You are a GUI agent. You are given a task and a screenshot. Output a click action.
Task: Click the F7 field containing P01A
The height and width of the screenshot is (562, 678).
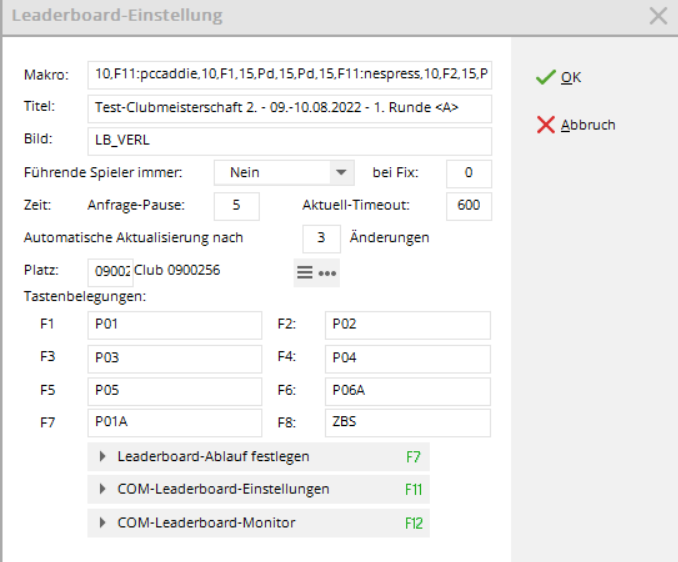pyautogui.click(x=174, y=423)
